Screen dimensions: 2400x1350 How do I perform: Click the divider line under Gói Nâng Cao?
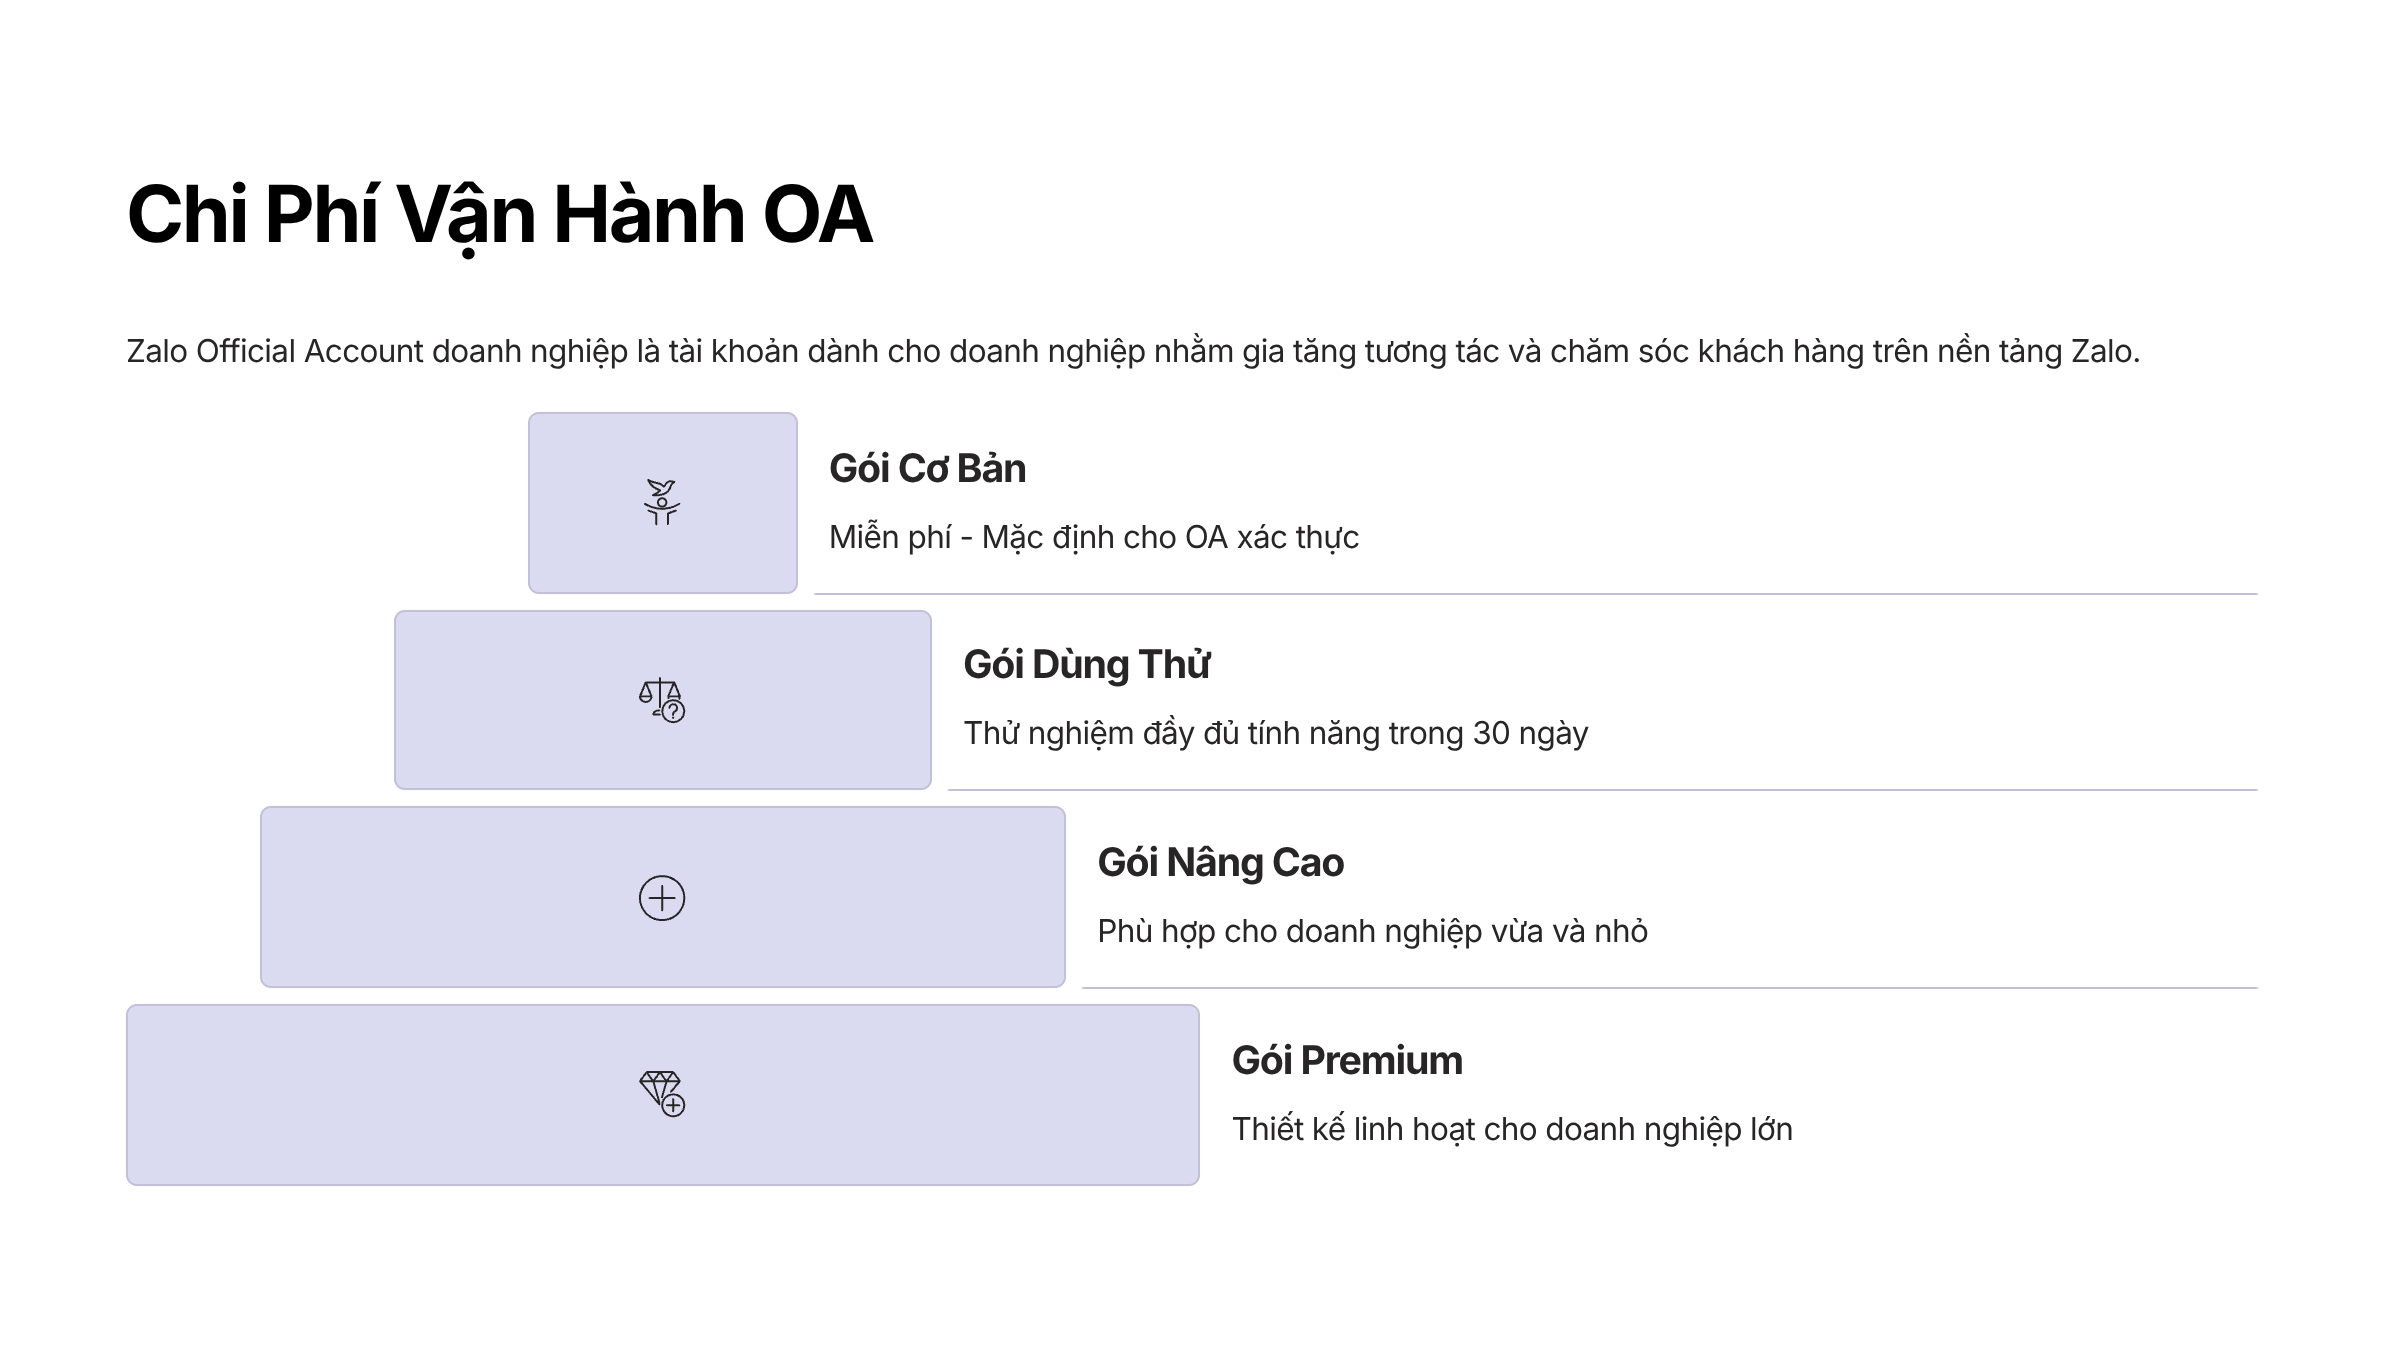(1669, 988)
